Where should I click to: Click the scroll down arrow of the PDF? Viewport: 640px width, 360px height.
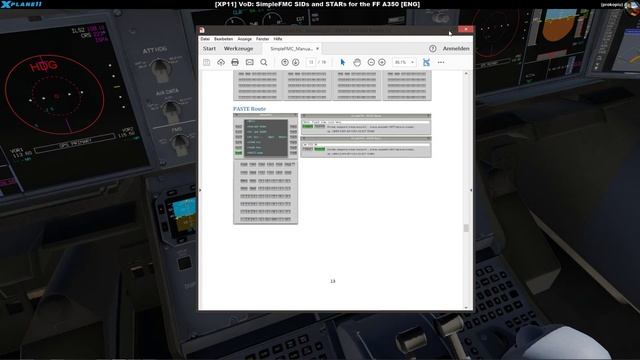(x=466, y=307)
